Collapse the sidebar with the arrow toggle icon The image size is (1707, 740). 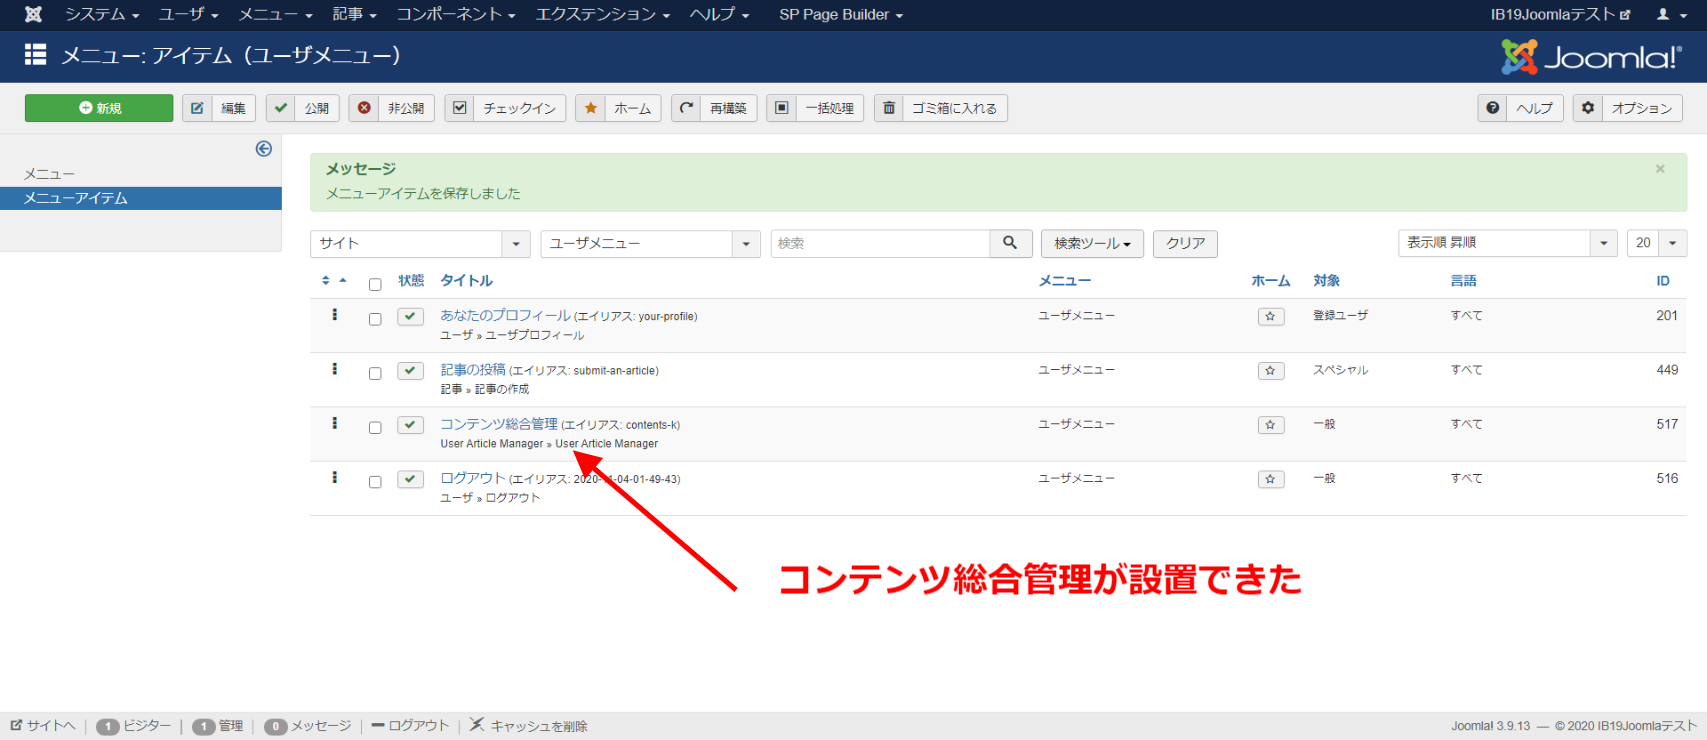click(x=264, y=149)
